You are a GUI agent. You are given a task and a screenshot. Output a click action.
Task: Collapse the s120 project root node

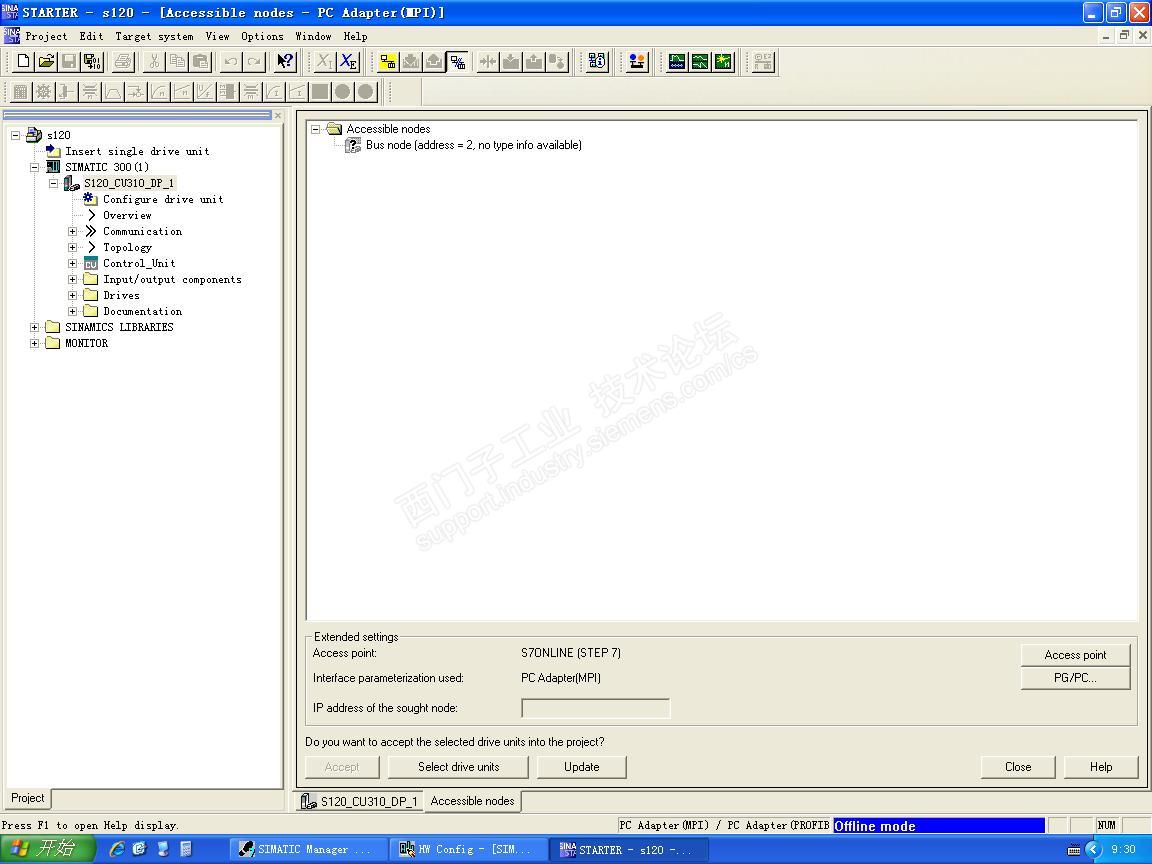point(15,135)
